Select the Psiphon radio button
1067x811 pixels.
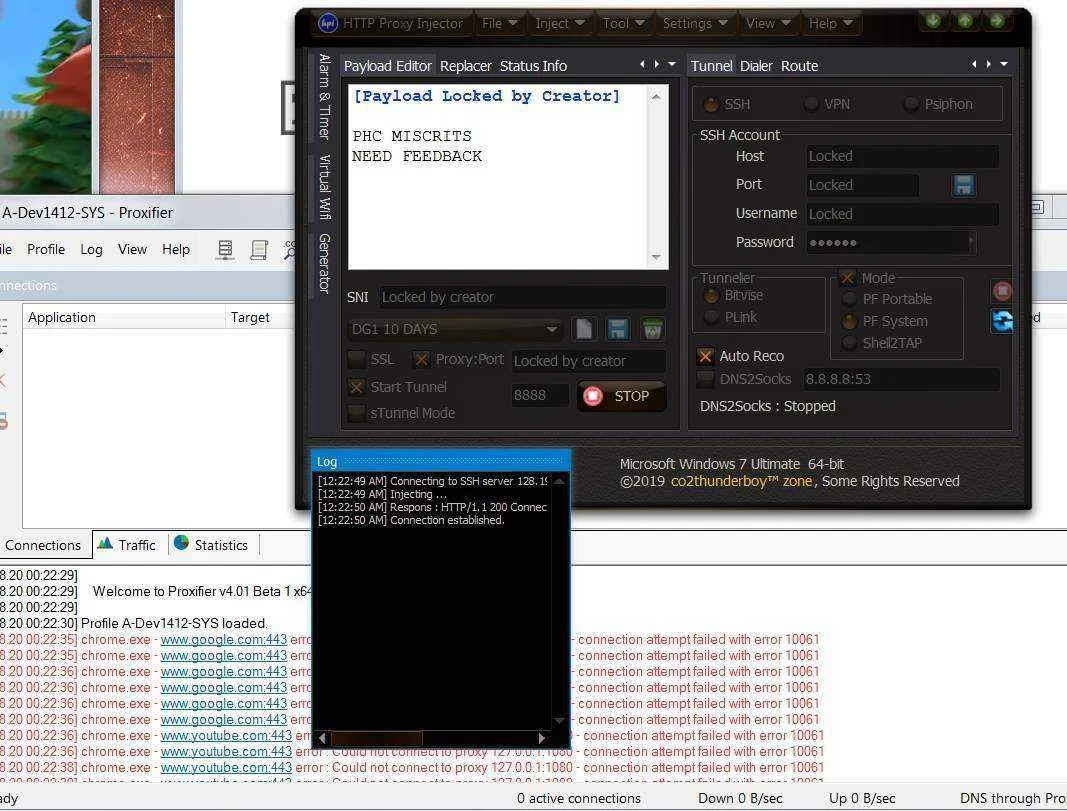(x=910, y=104)
